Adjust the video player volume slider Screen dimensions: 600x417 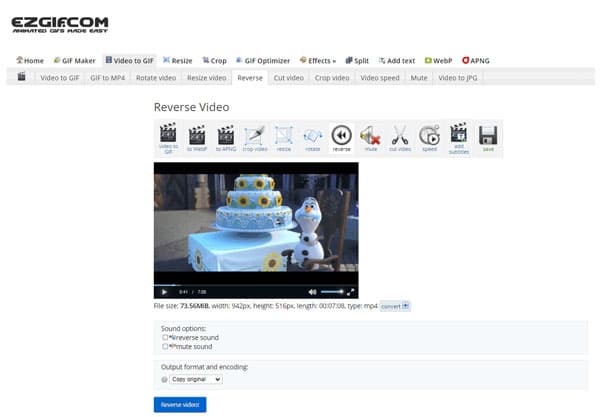332,292
